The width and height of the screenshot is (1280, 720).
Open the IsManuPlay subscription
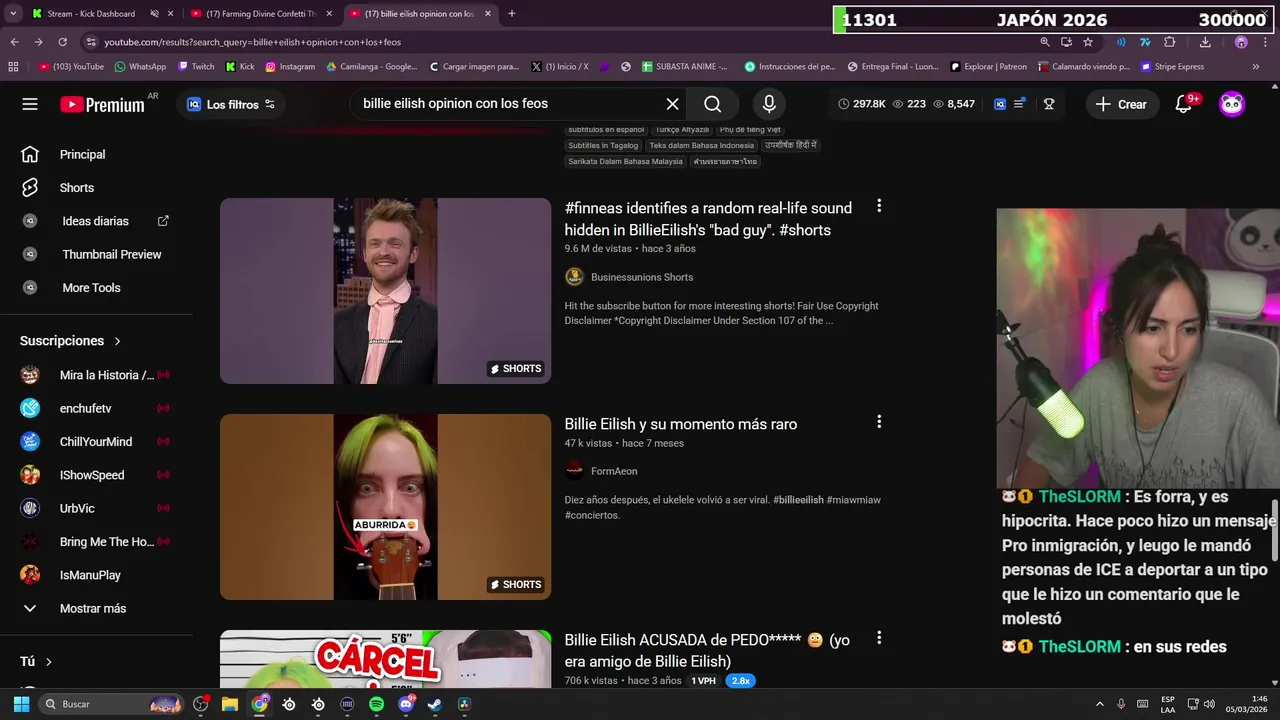click(x=96, y=575)
